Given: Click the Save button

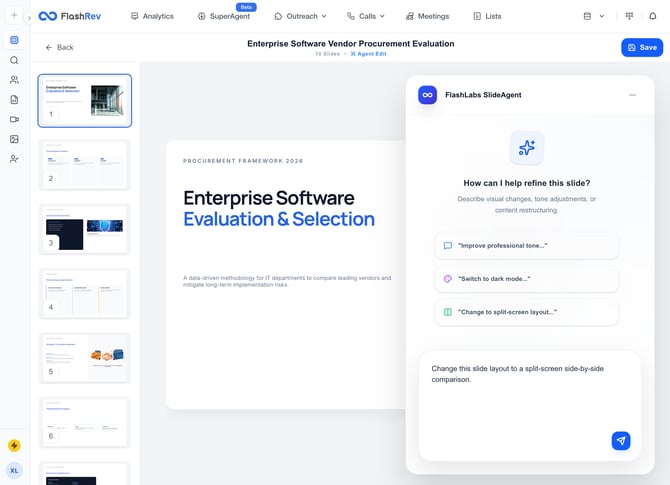Looking at the screenshot, I should 641,47.
